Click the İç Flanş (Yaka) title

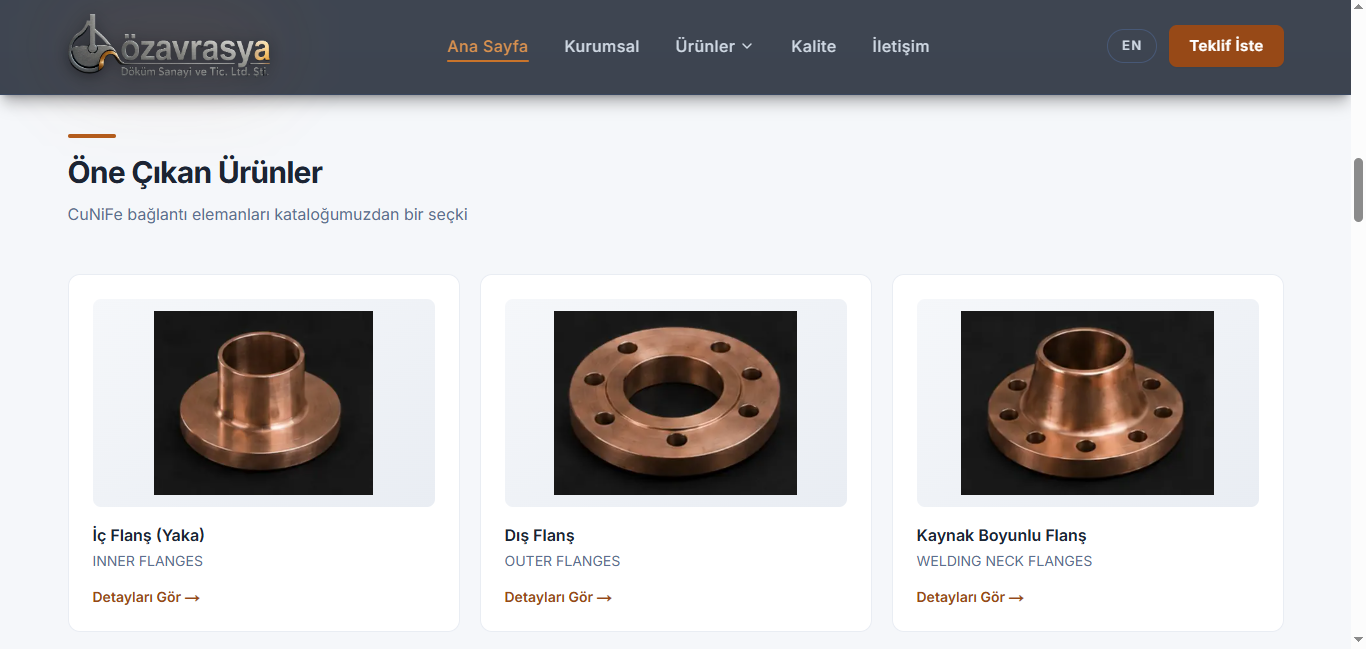(x=149, y=535)
